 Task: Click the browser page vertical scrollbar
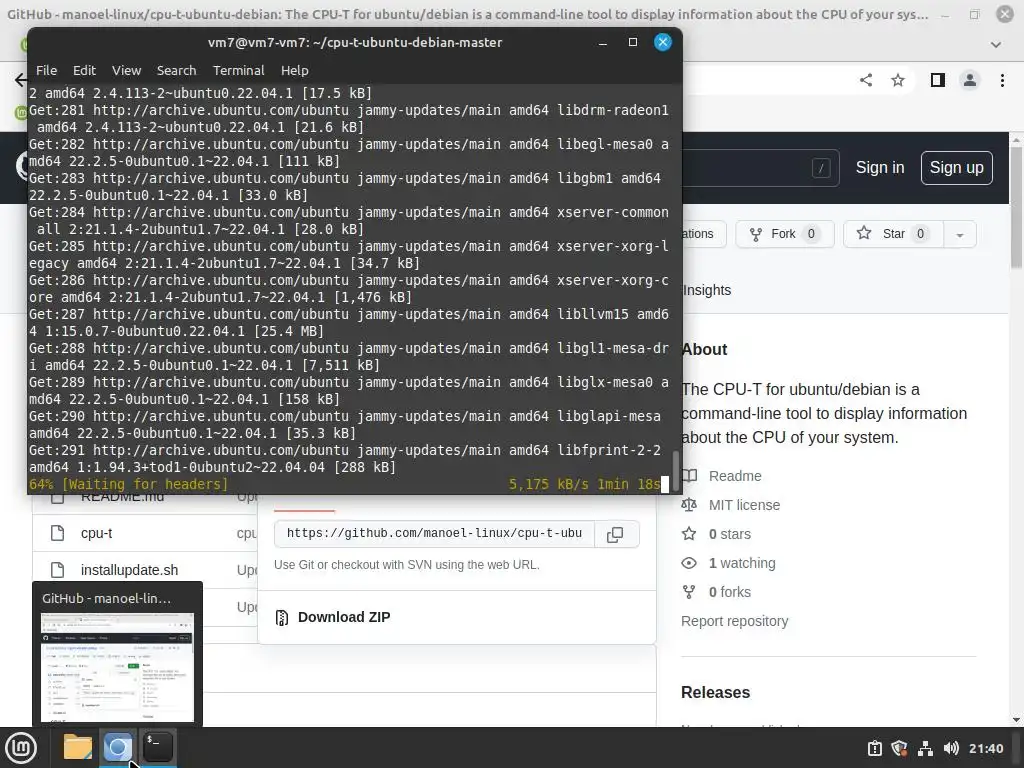pos(1016,207)
